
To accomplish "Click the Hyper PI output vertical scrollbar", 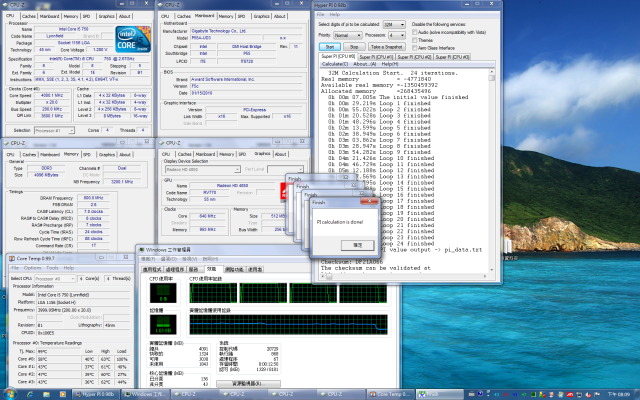I will (x=491, y=171).
